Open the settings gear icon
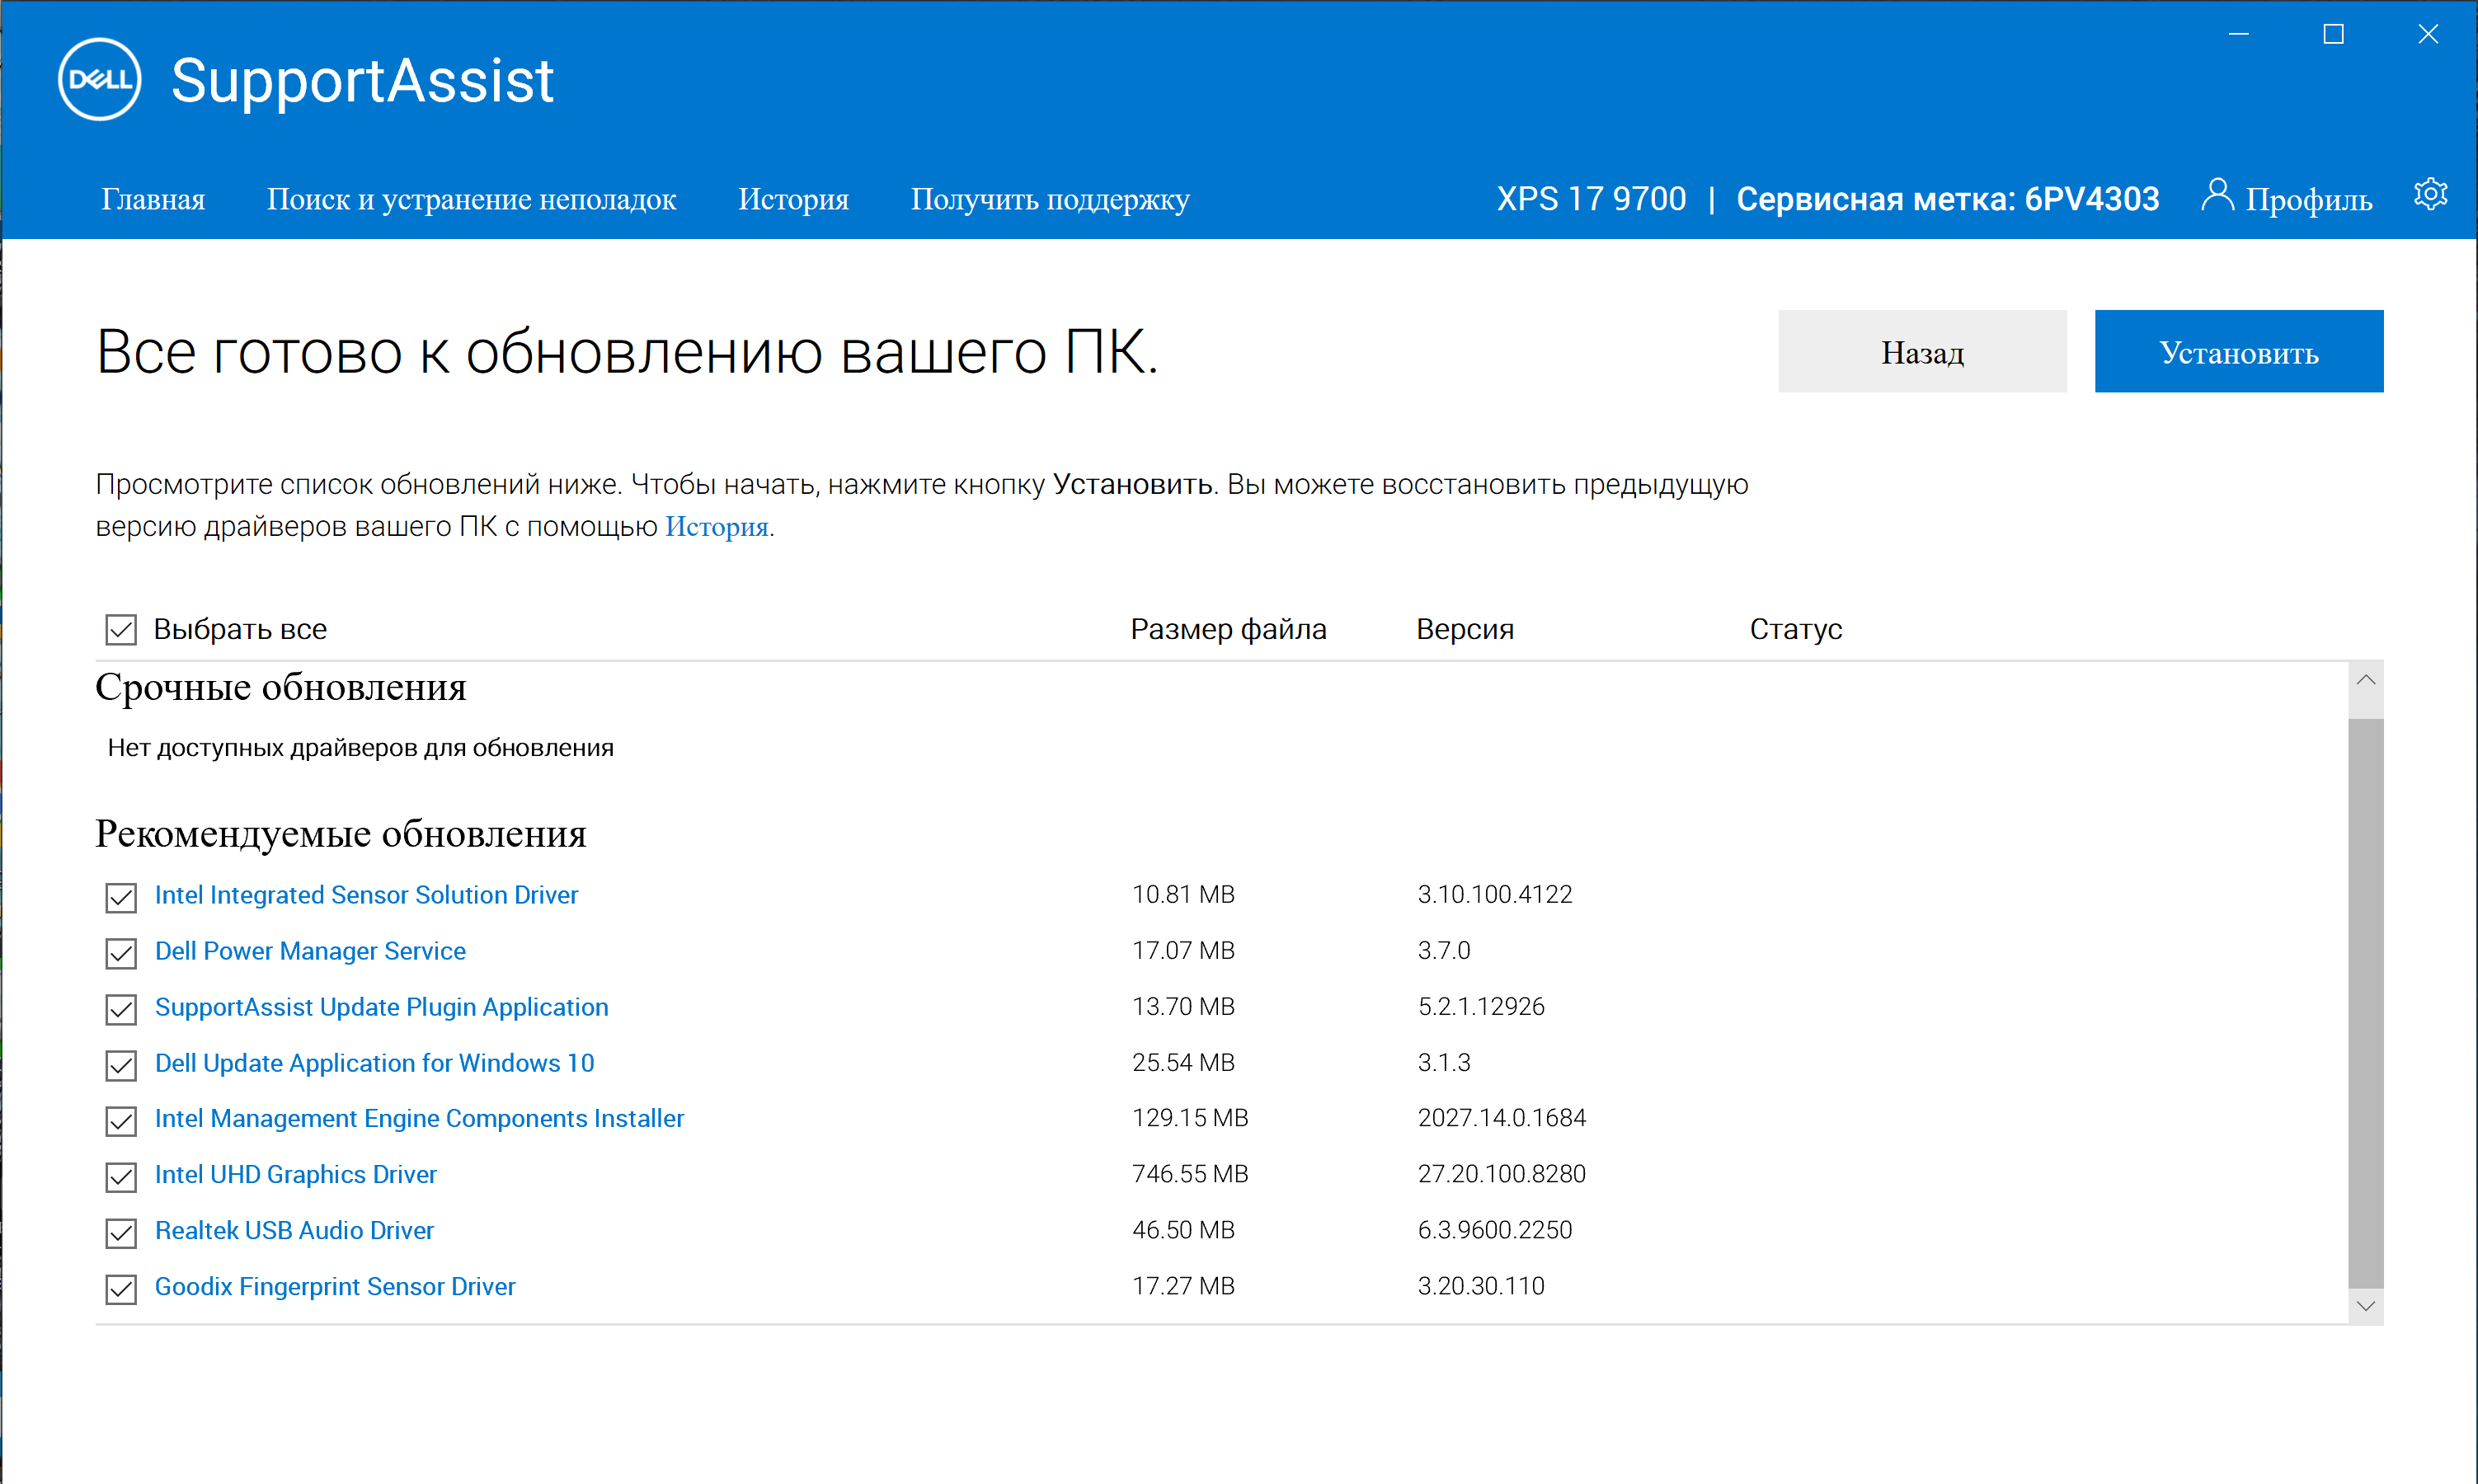 2430,194
